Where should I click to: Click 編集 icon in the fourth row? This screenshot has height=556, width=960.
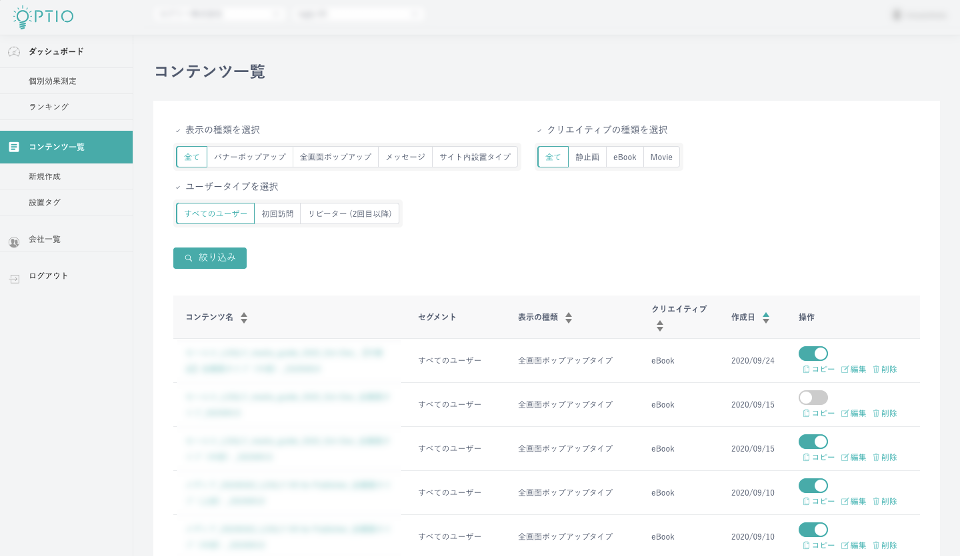click(845, 501)
